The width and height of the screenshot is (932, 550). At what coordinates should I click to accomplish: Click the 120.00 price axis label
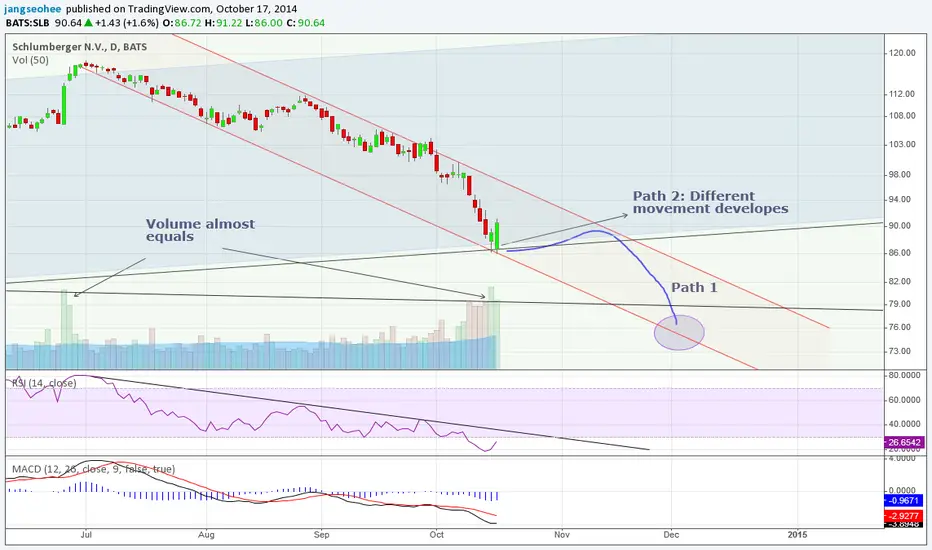[x=902, y=53]
